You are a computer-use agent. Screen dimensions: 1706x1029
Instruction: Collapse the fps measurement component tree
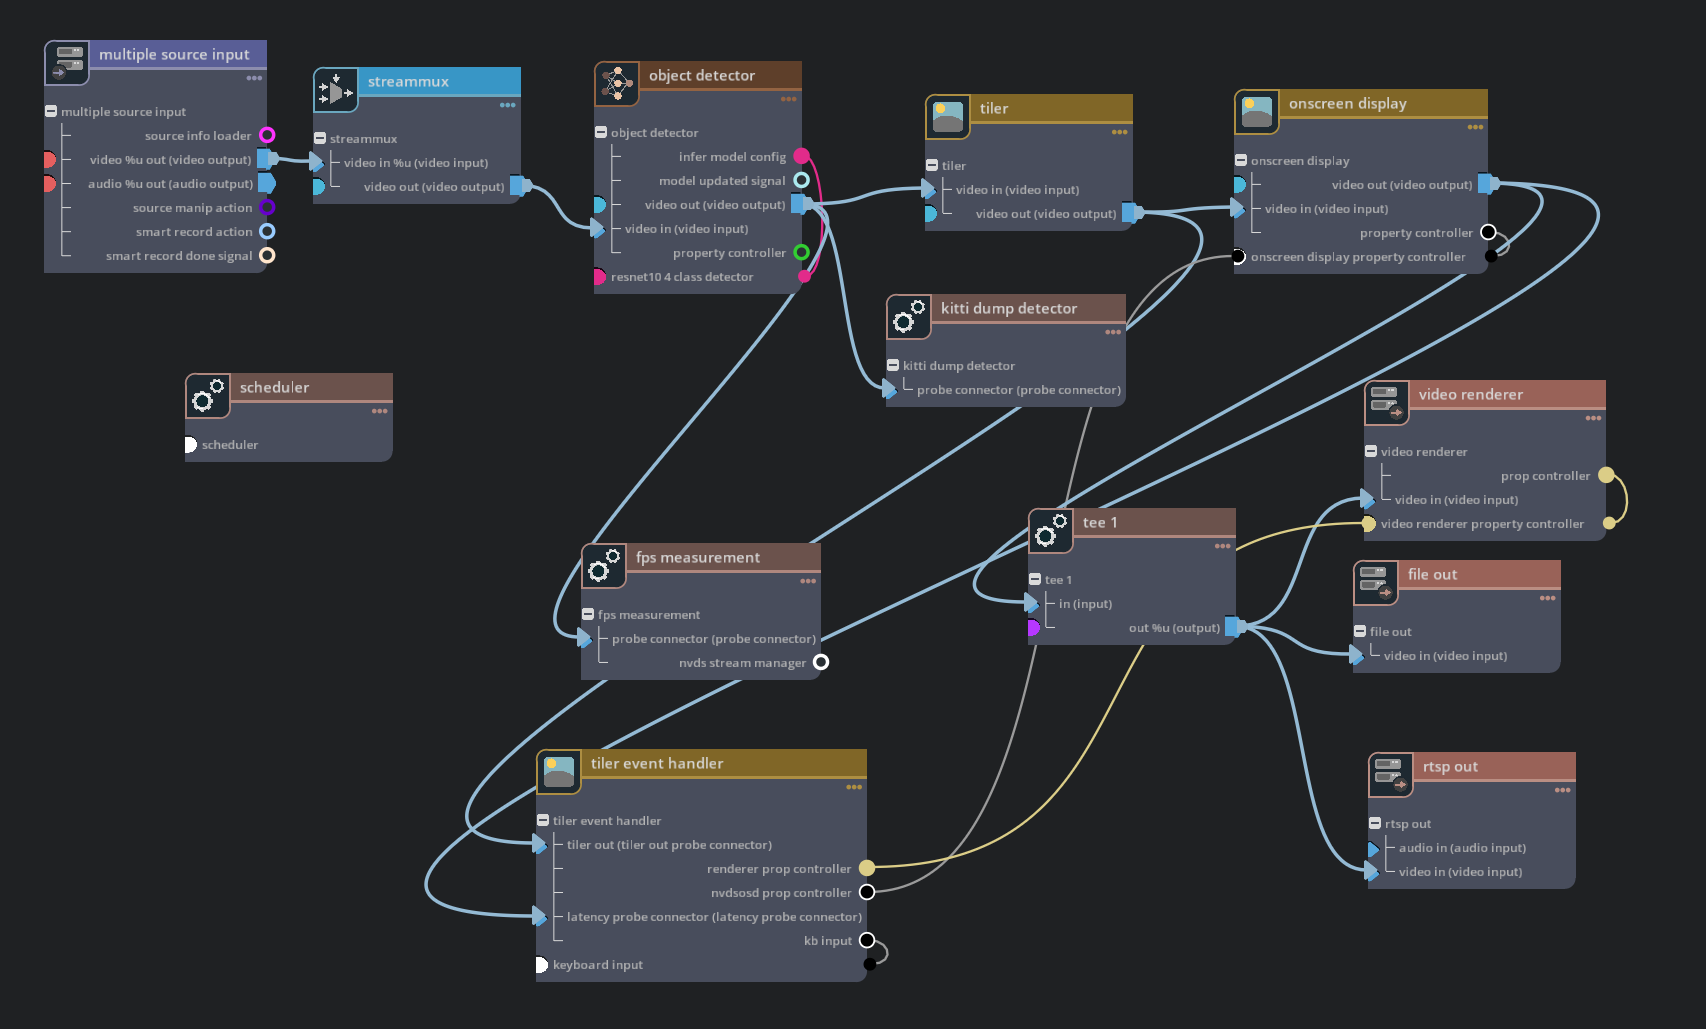coord(588,614)
